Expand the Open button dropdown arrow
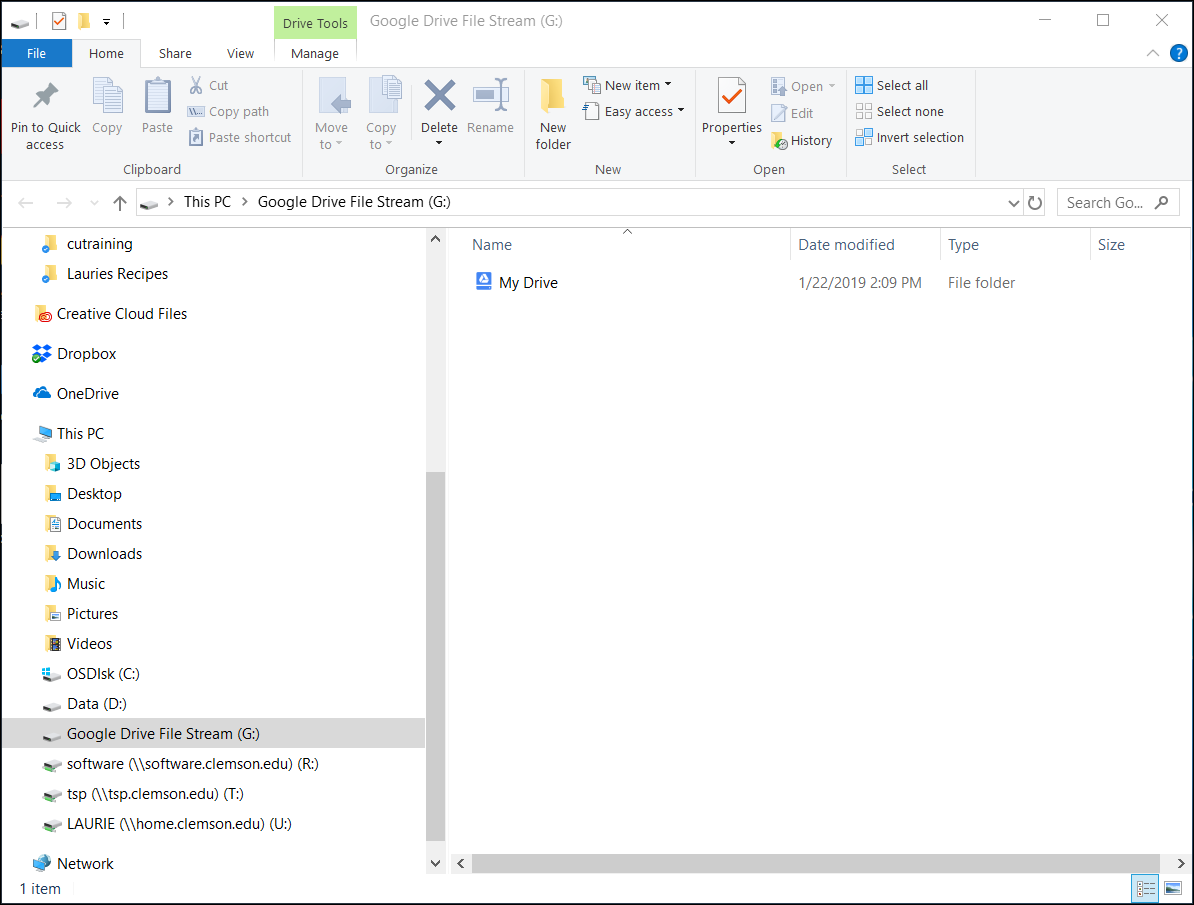 point(832,86)
